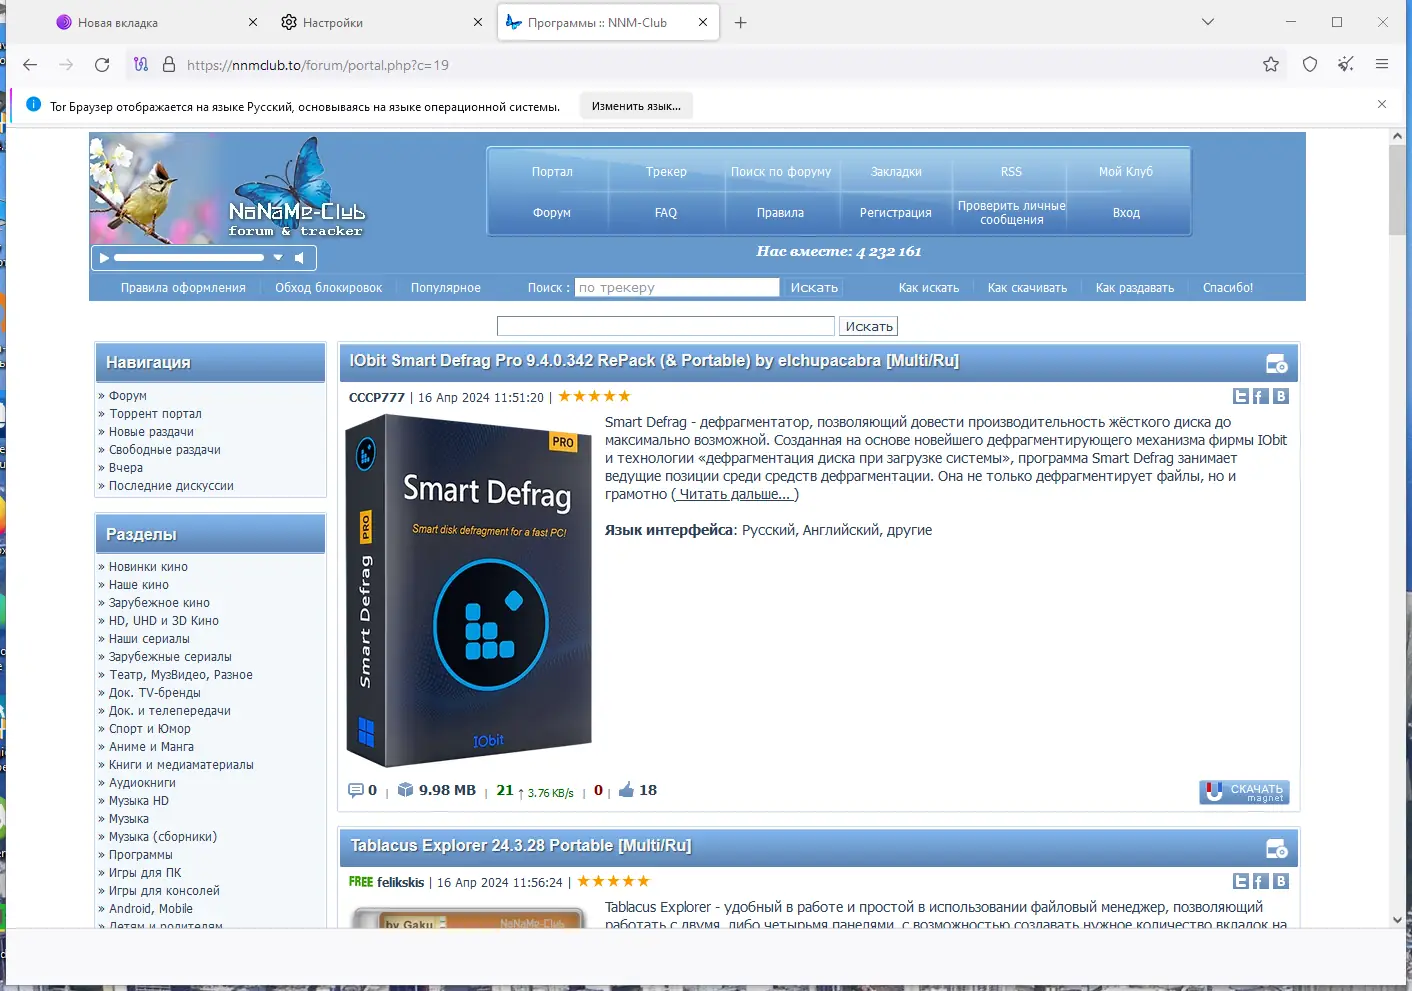Open the Tablacus Explorer post title
The height and width of the screenshot is (991, 1412).
coord(520,846)
